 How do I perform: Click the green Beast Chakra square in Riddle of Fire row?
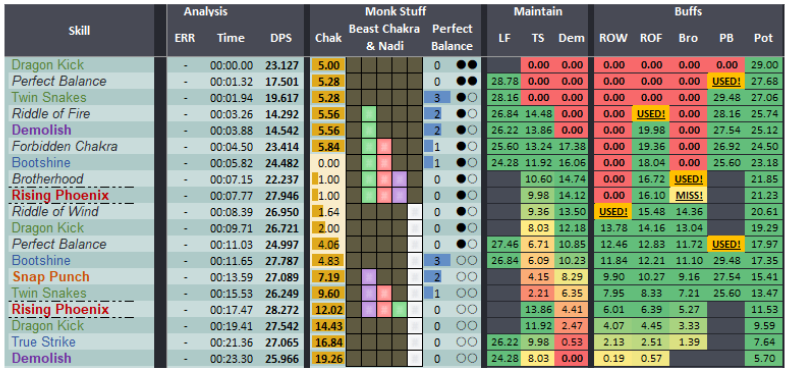click(x=369, y=114)
